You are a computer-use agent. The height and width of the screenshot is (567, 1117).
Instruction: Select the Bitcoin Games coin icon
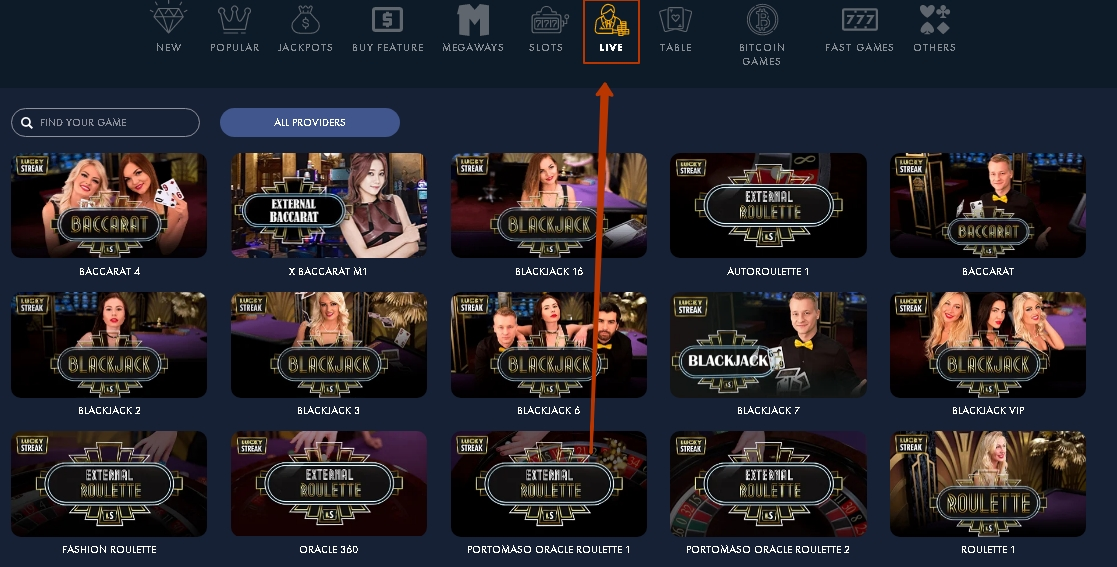(x=762, y=19)
